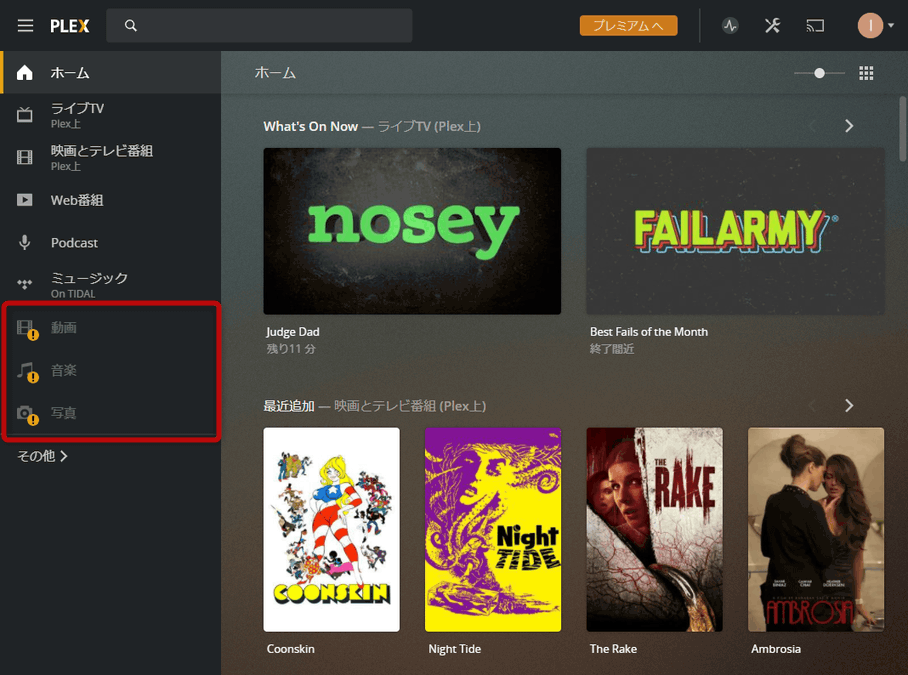Open ミュージック On TIDAL in sidebar

point(111,285)
